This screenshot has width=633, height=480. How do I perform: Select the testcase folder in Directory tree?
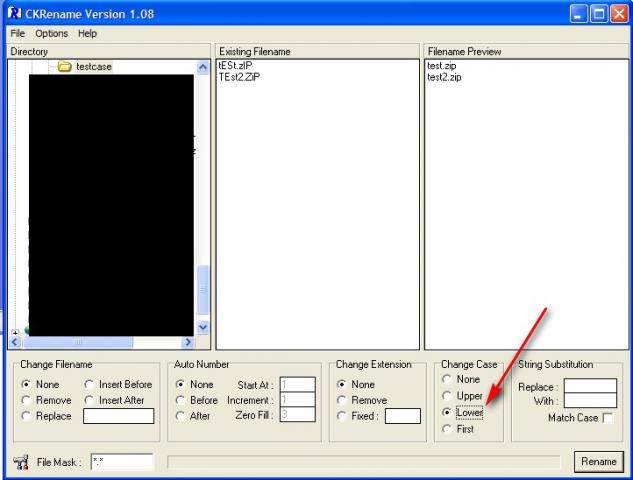point(94,67)
